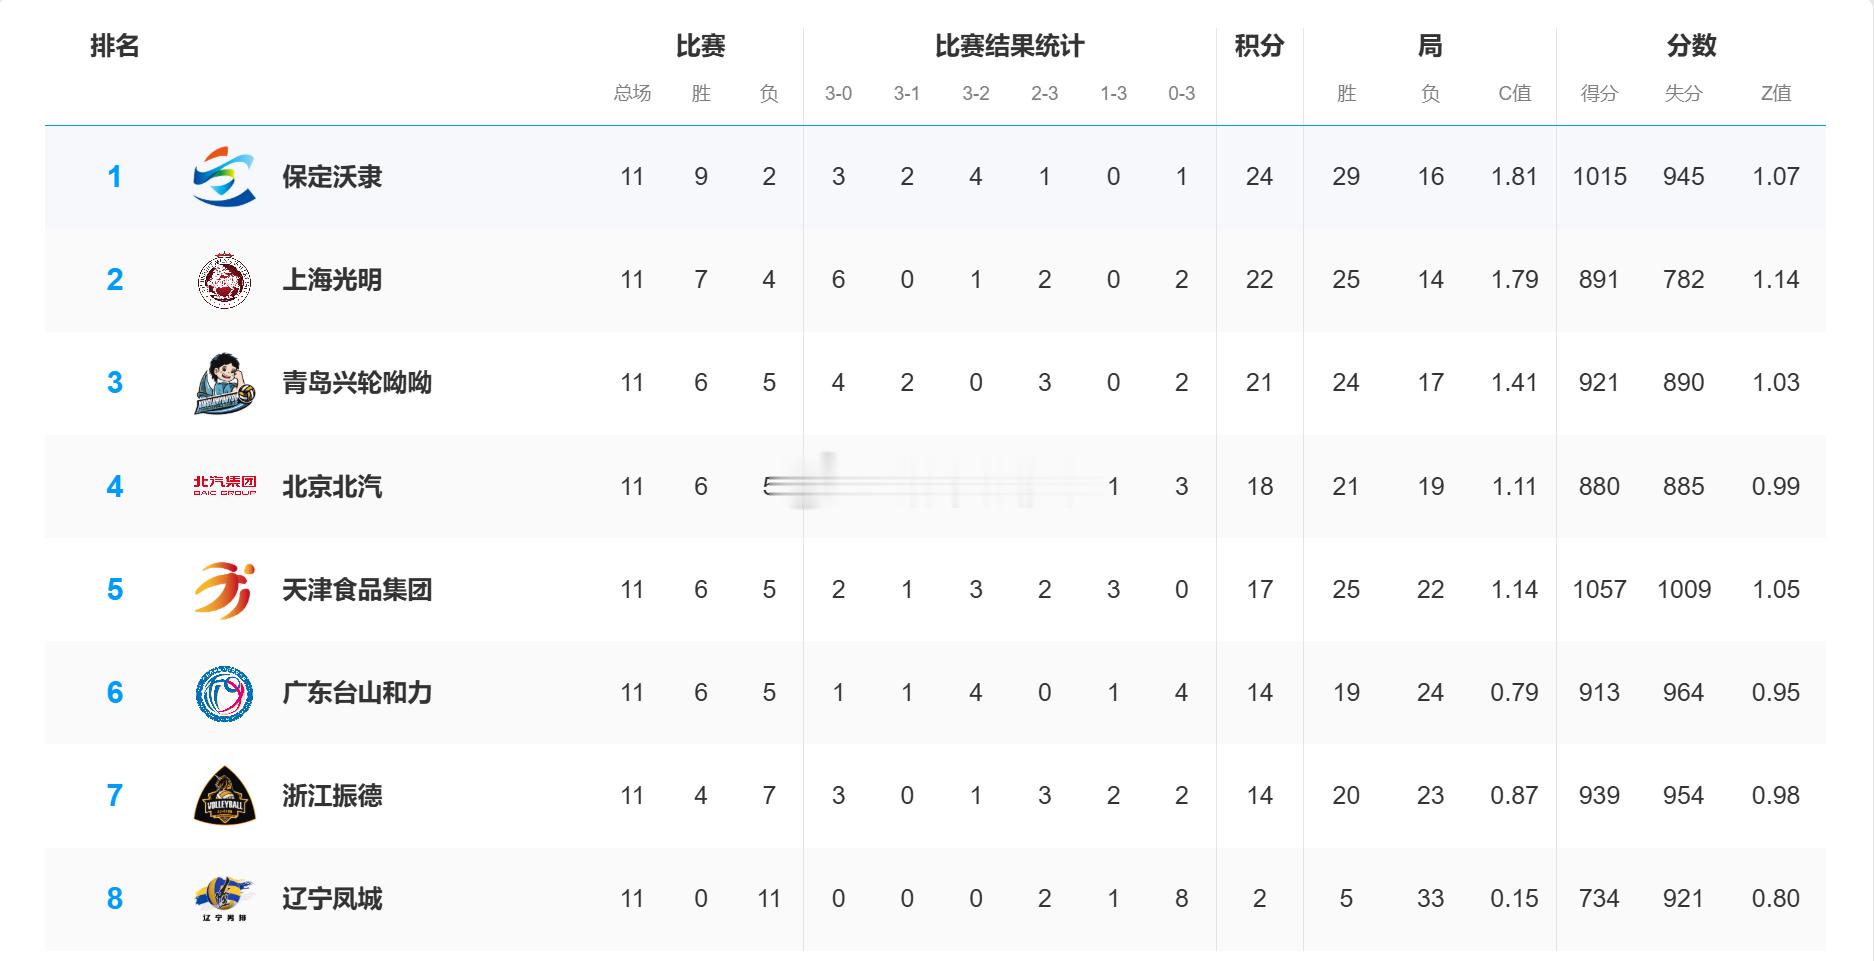
Task: Click the Shanghai Guangming (上海光明) team logo
Action: [x=224, y=280]
